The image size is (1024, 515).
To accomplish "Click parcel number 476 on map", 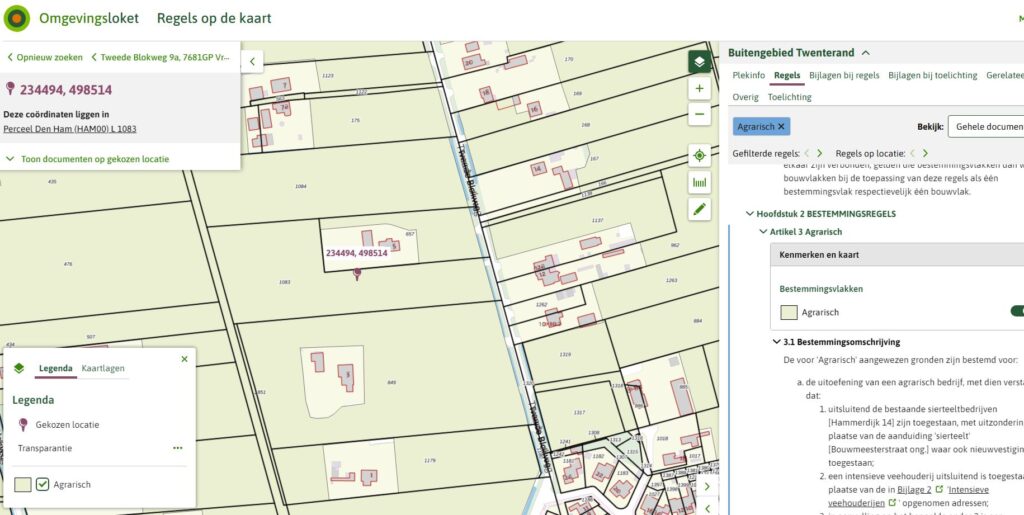I will click(x=69, y=264).
